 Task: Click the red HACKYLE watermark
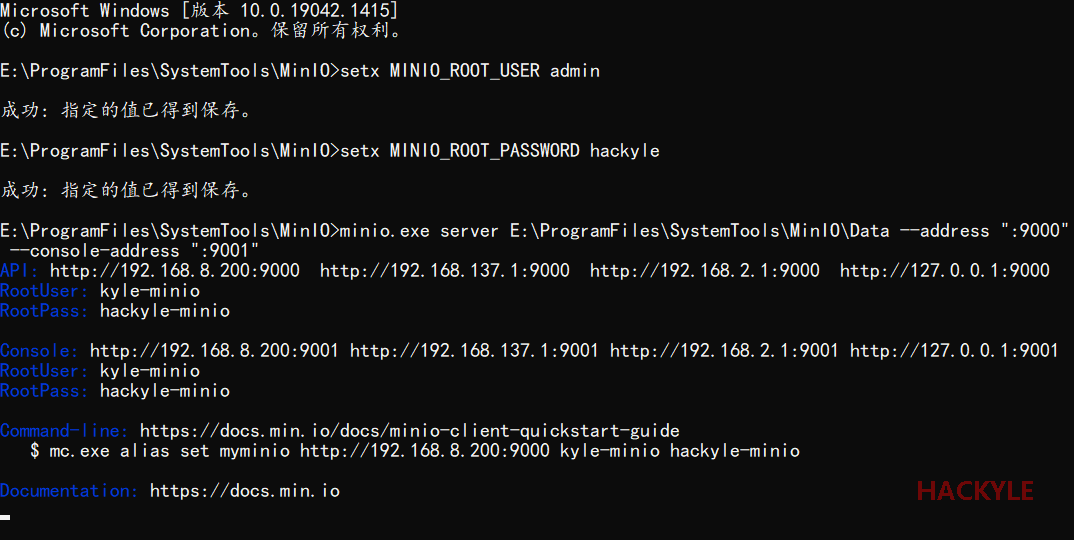(x=975, y=491)
